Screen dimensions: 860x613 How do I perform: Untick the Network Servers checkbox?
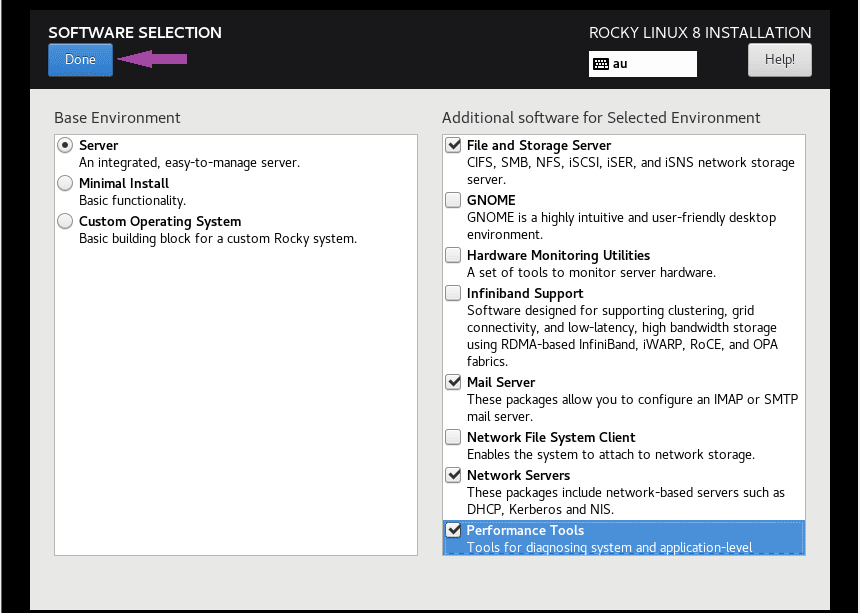453,475
